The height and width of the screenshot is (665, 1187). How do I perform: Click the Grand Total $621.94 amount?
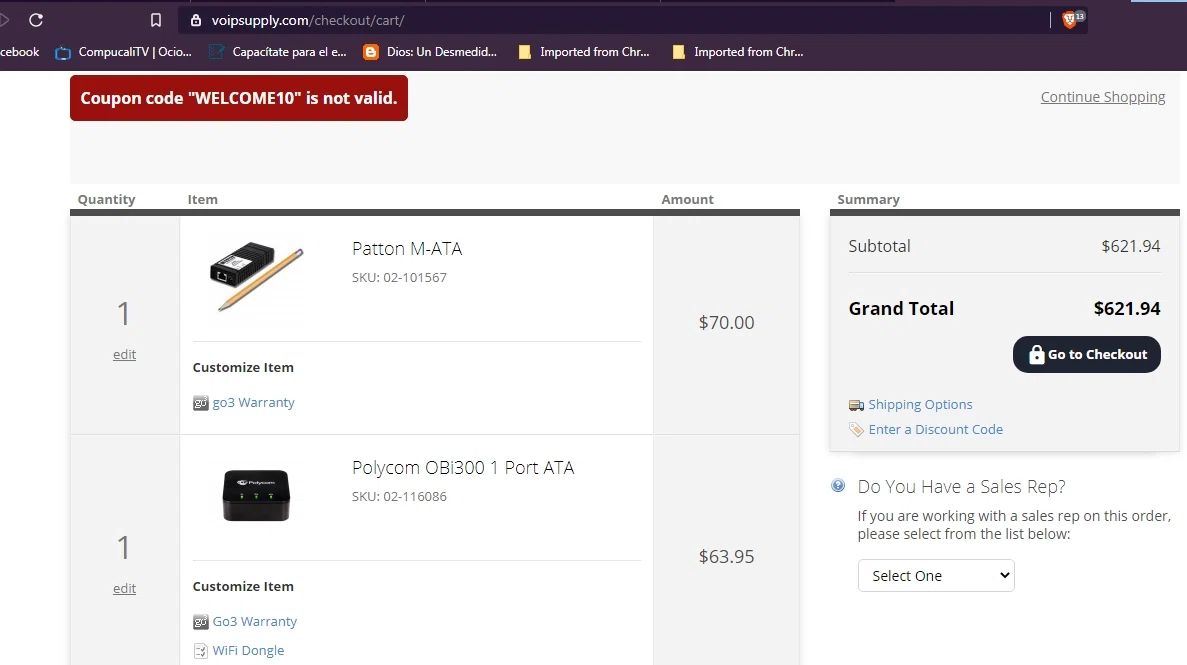pos(1126,308)
